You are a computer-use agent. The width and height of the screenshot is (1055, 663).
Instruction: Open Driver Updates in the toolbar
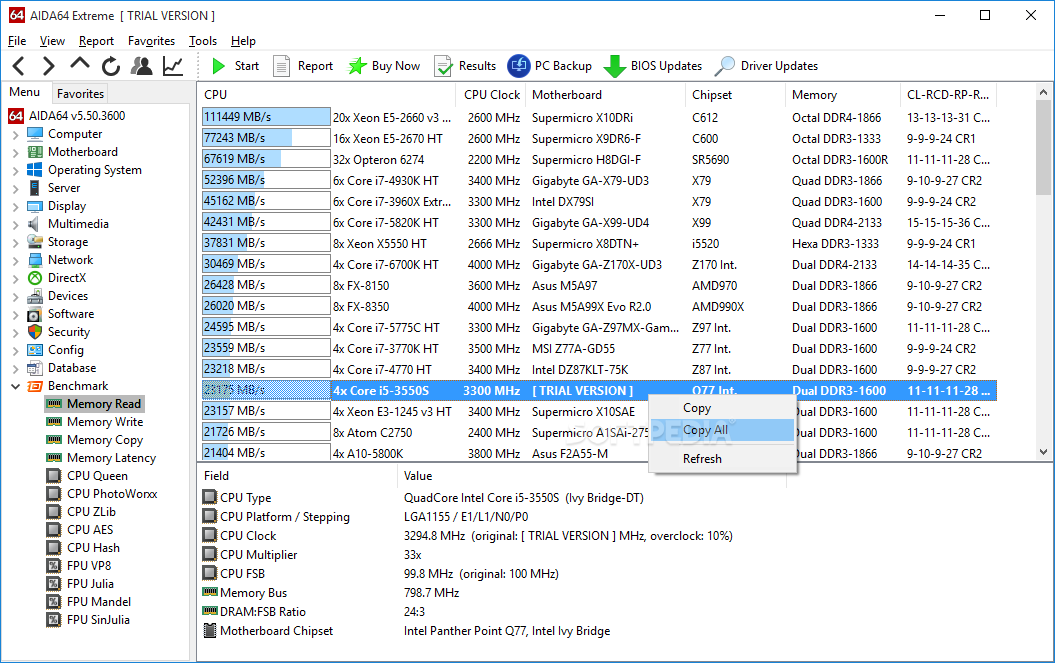[x=766, y=66]
